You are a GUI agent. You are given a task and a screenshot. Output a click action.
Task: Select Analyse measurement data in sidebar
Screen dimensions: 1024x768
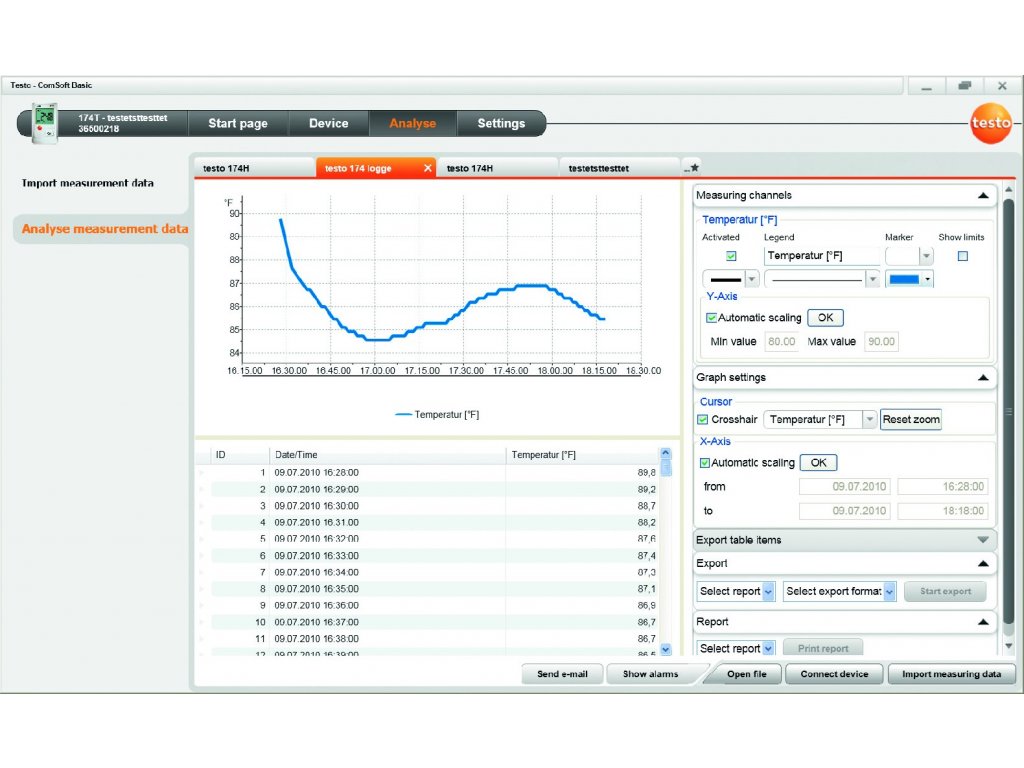click(x=104, y=229)
